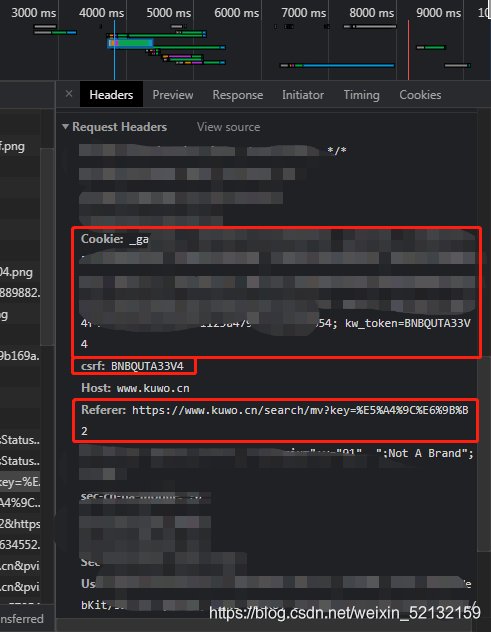Click the ";Not A Brand" header text
The image size is (491, 632).
[x=425, y=453]
